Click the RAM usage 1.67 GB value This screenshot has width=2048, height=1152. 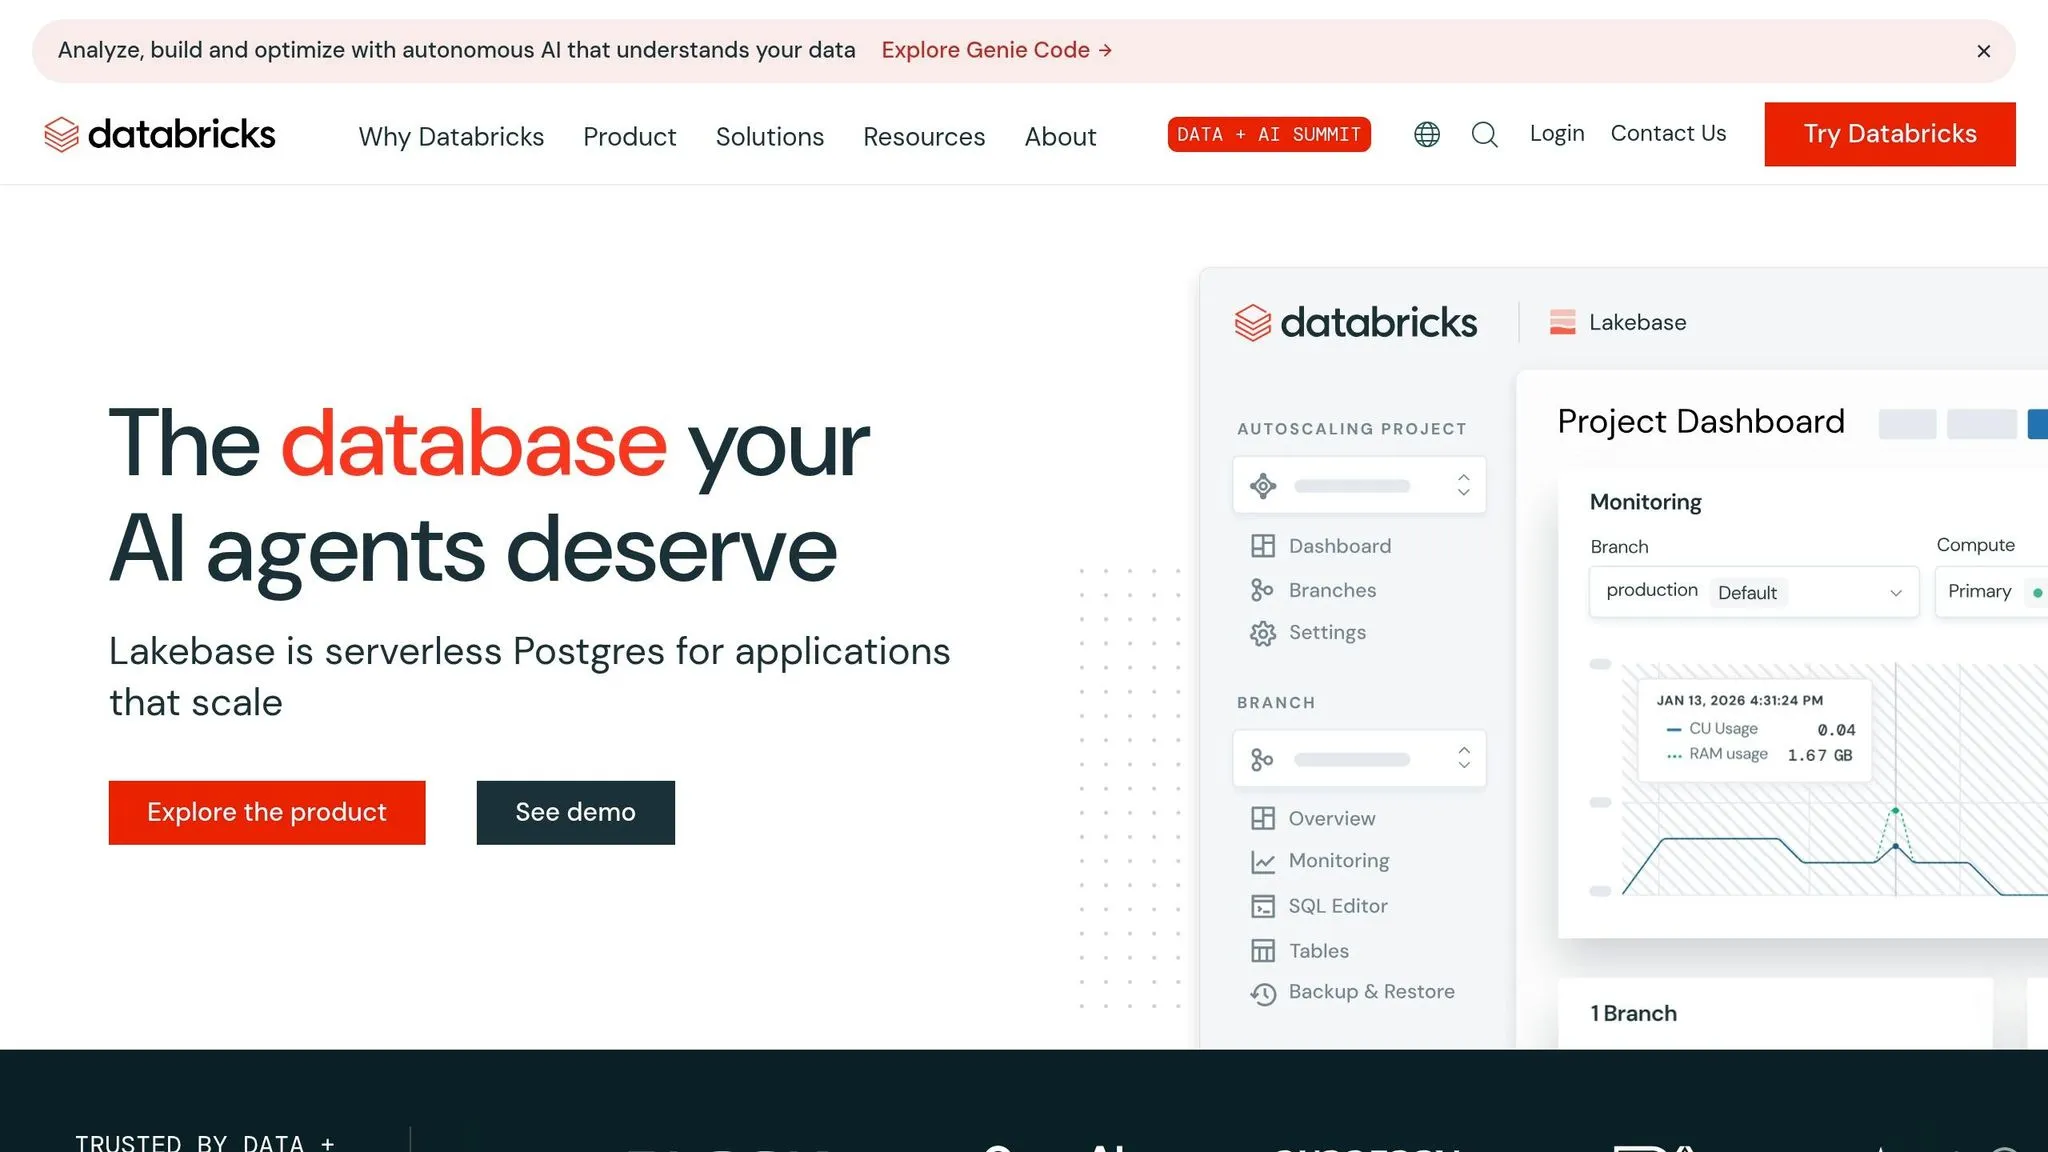1820,755
